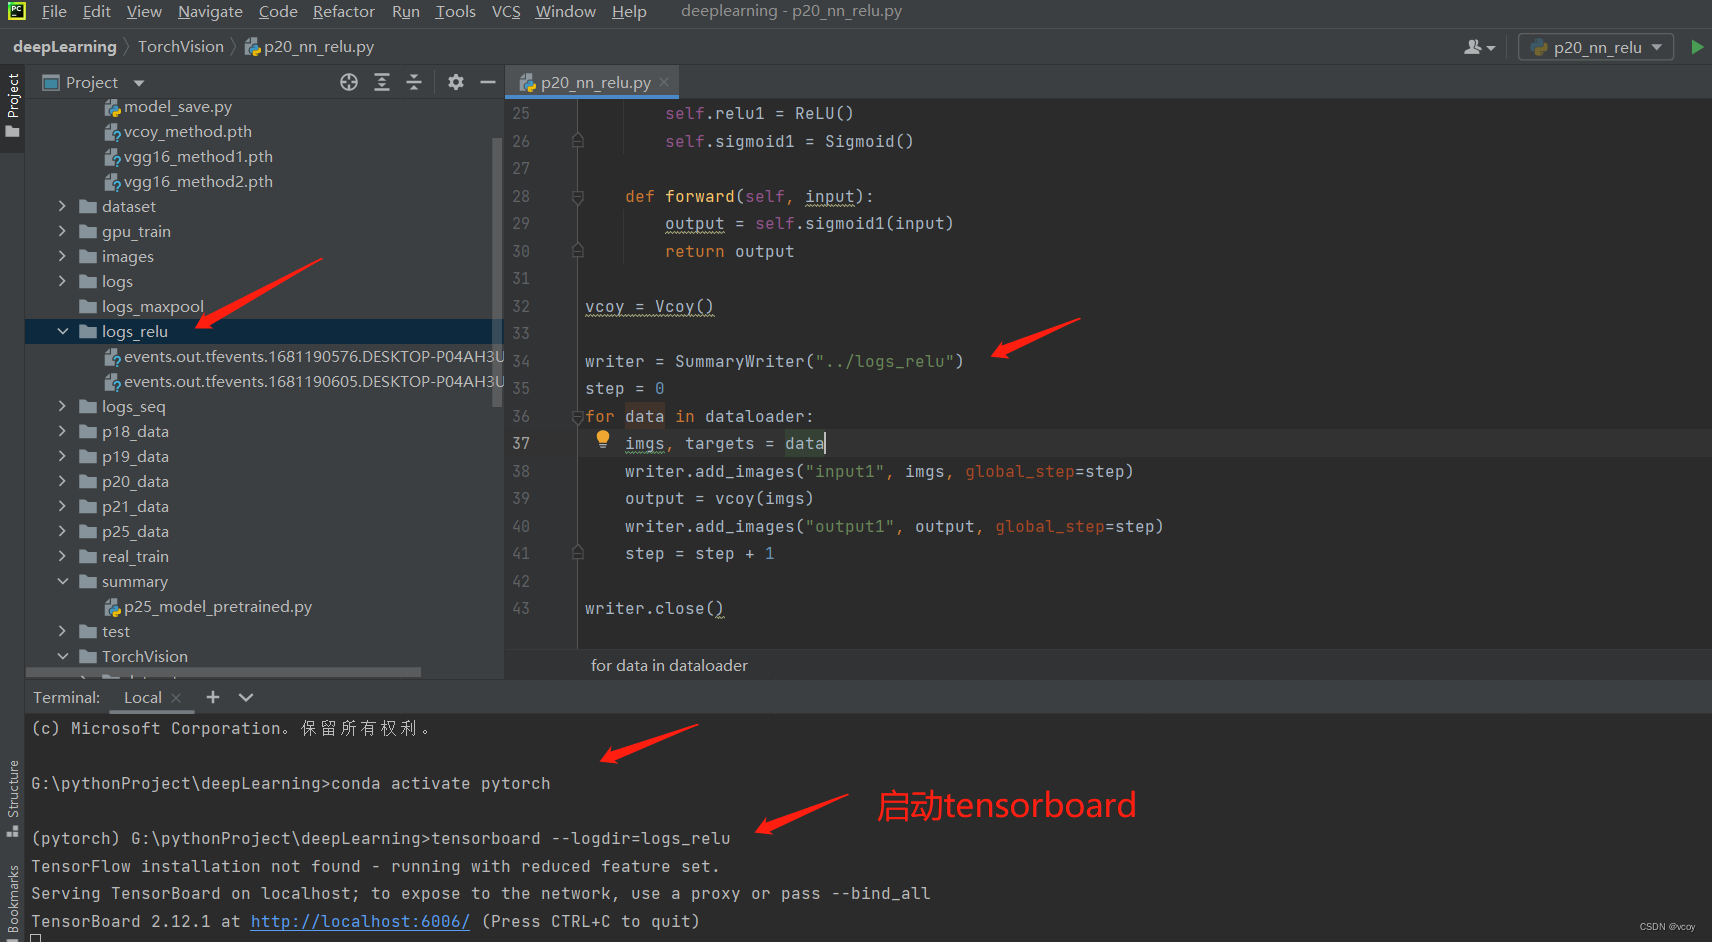Fold forward method at line 28 gutter
The height and width of the screenshot is (942, 1712).
click(x=577, y=197)
